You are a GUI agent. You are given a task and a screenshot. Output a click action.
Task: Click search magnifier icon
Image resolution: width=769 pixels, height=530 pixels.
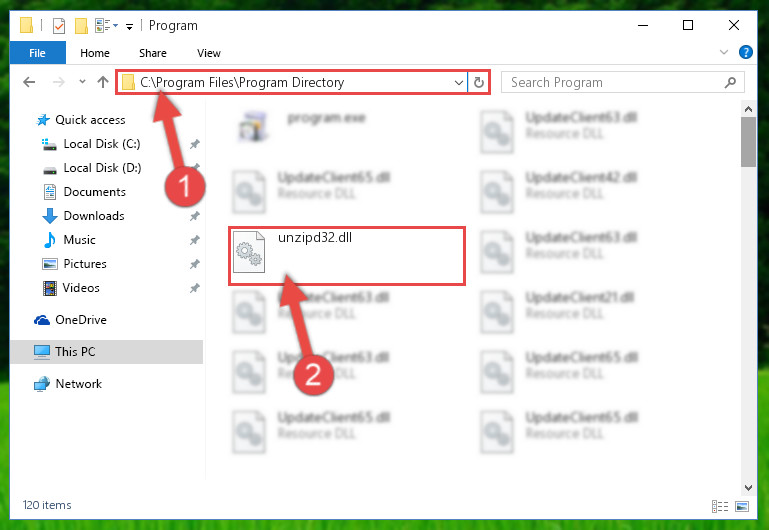730,82
